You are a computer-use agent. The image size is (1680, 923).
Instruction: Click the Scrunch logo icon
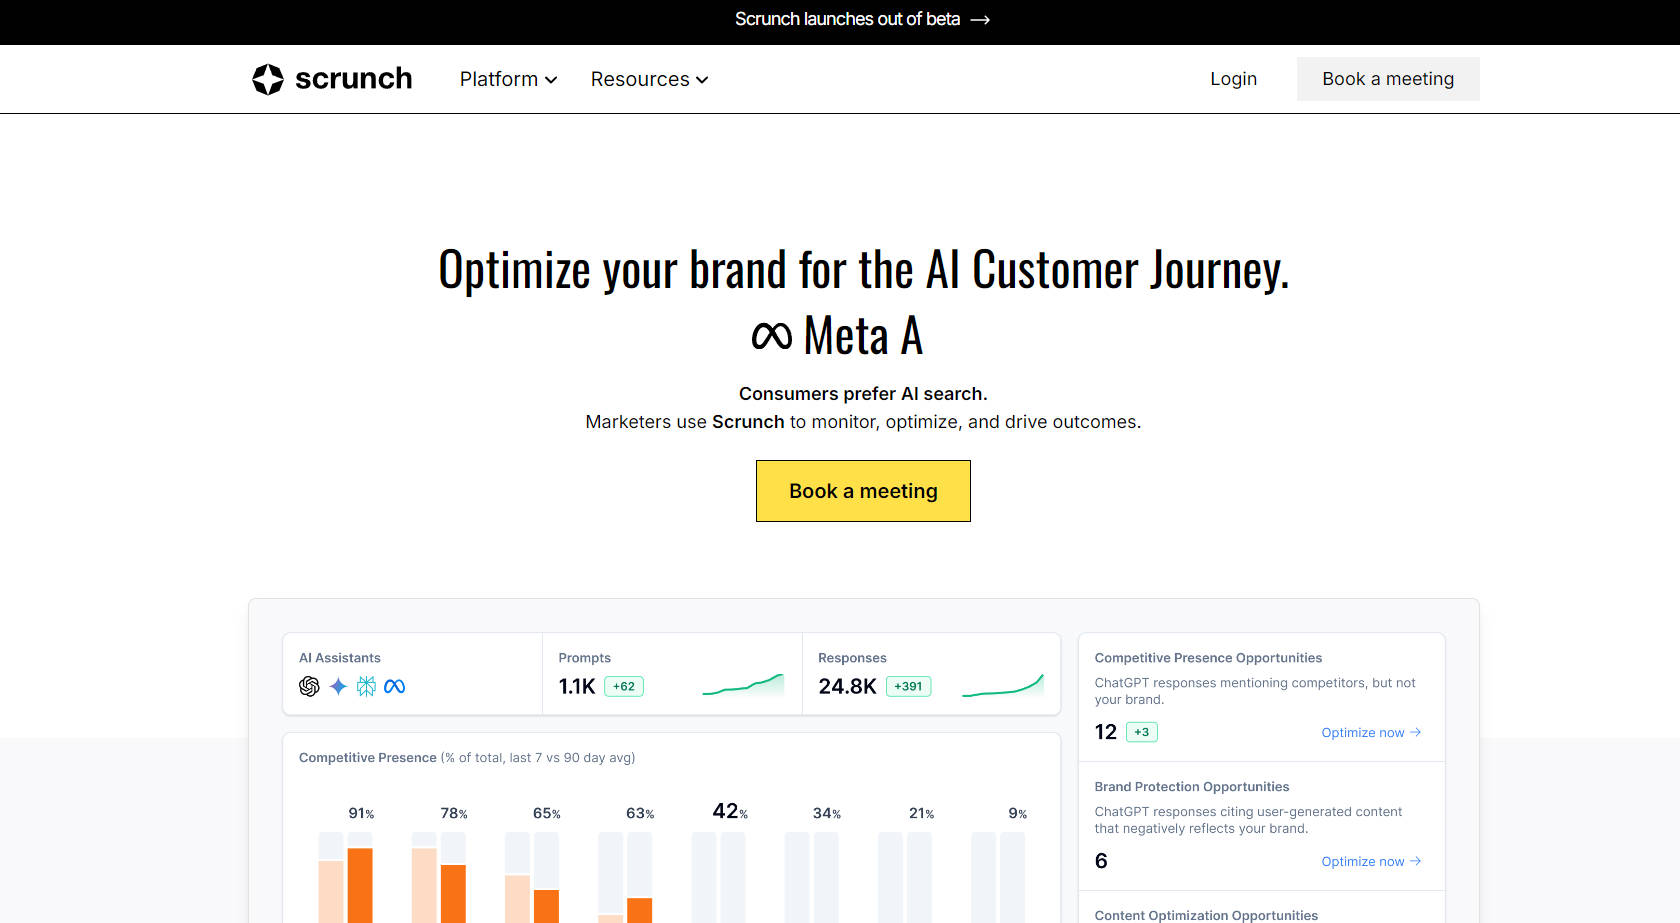pyautogui.click(x=268, y=79)
